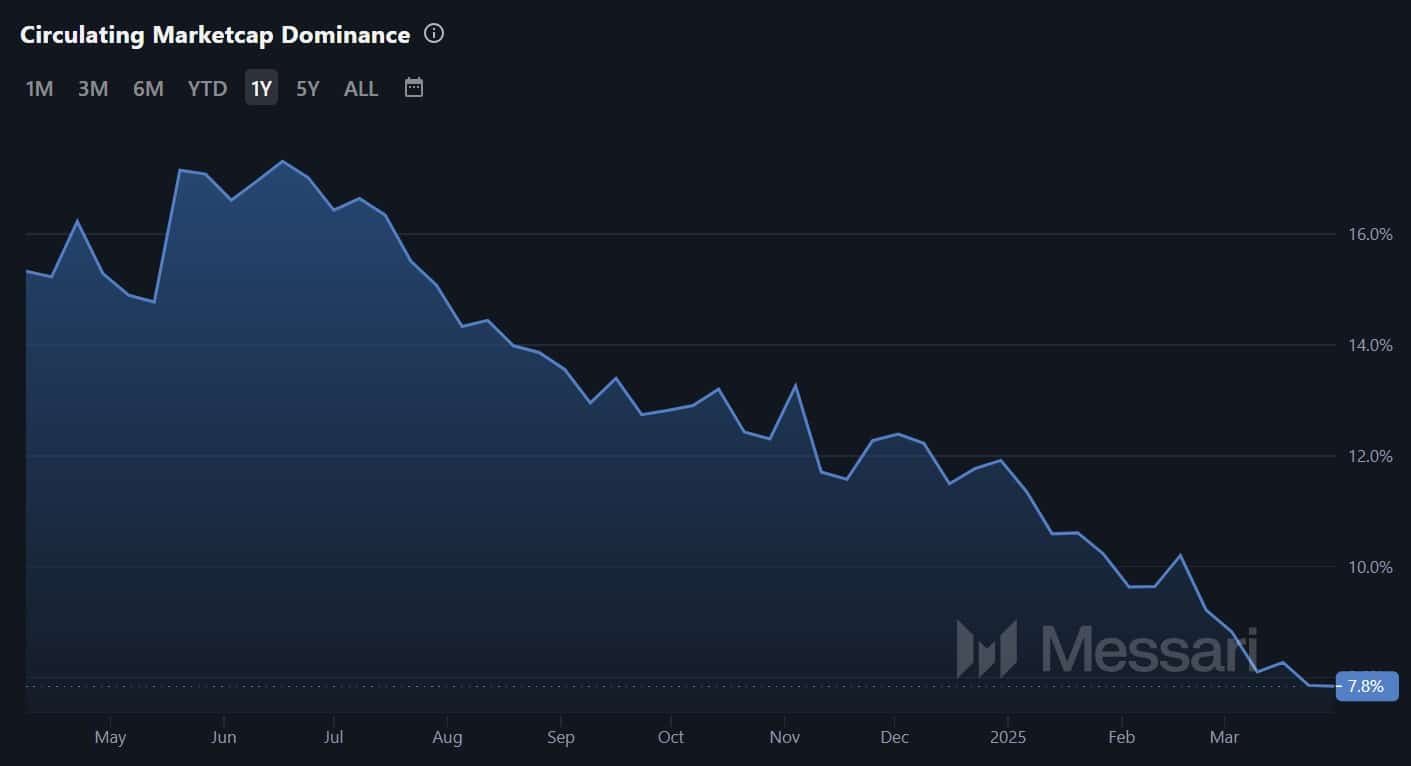
Task: Select the 1M time range
Action: (x=39, y=89)
